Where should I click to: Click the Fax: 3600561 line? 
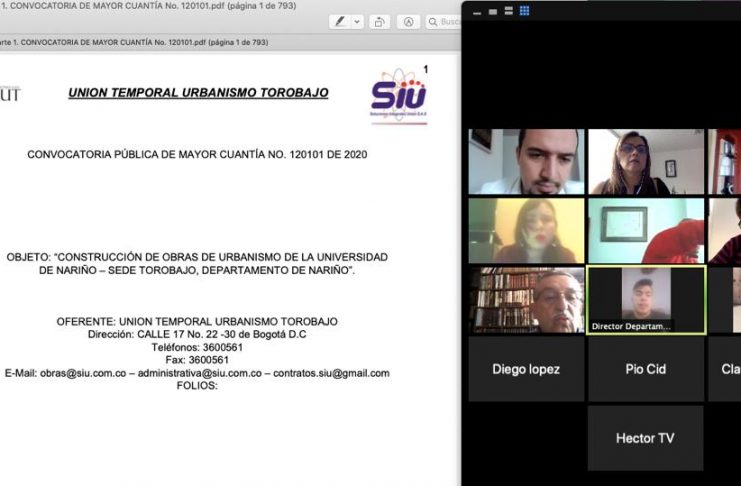(x=197, y=360)
